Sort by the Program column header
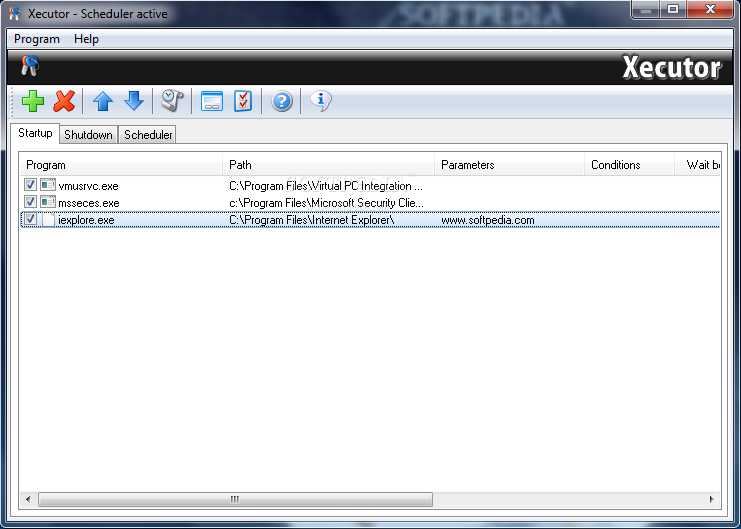The width and height of the screenshot is (741, 529). point(121,165)
